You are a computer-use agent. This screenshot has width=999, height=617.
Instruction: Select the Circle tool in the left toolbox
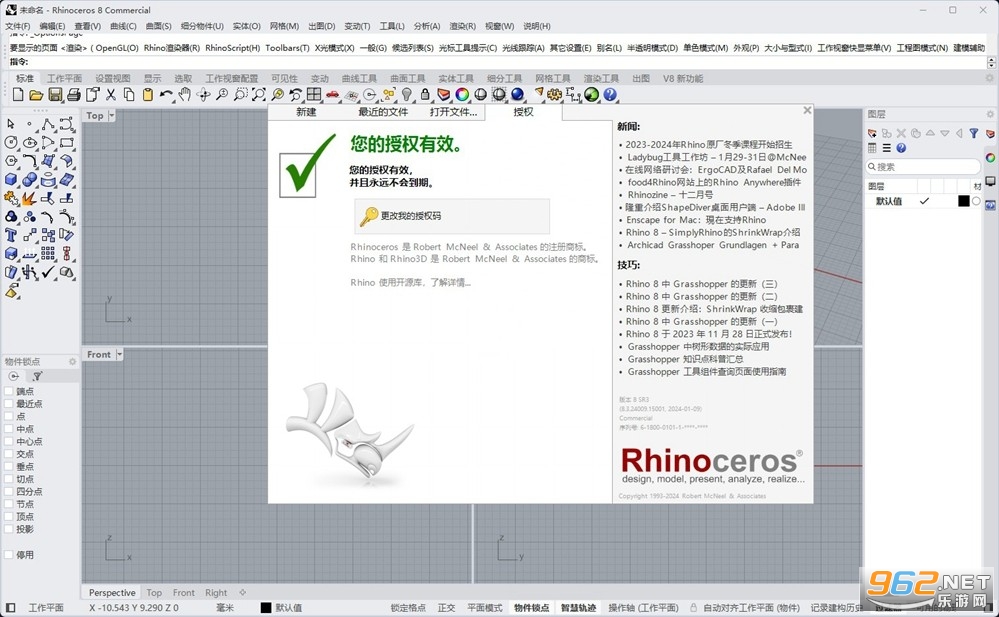(x=11, y=142)
